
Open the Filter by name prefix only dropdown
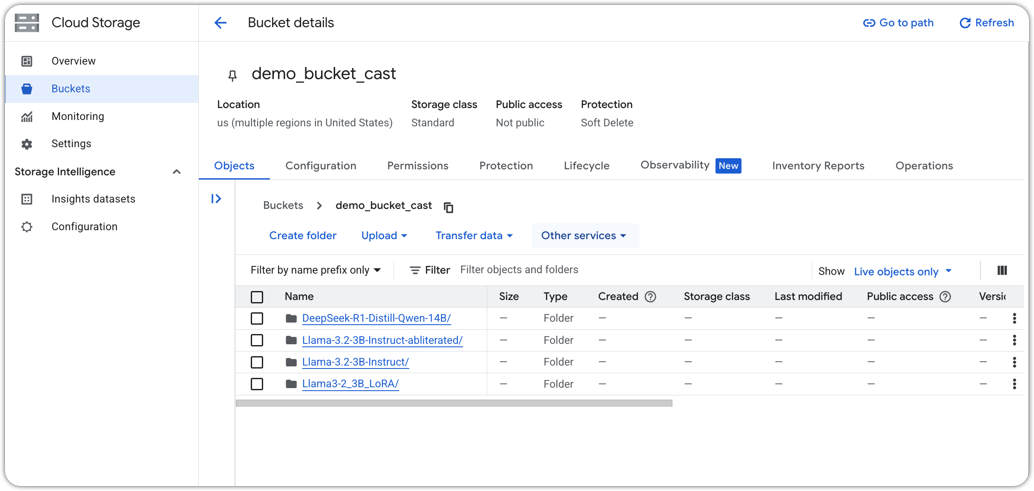point(316,270)
